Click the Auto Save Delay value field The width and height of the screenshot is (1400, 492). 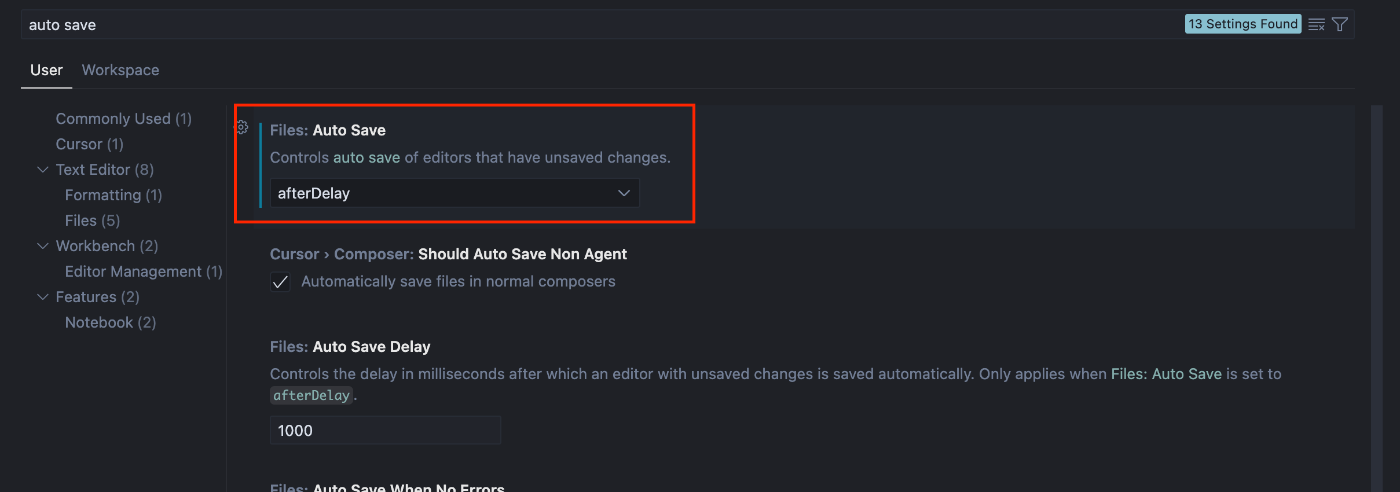[x=385, y=430]
